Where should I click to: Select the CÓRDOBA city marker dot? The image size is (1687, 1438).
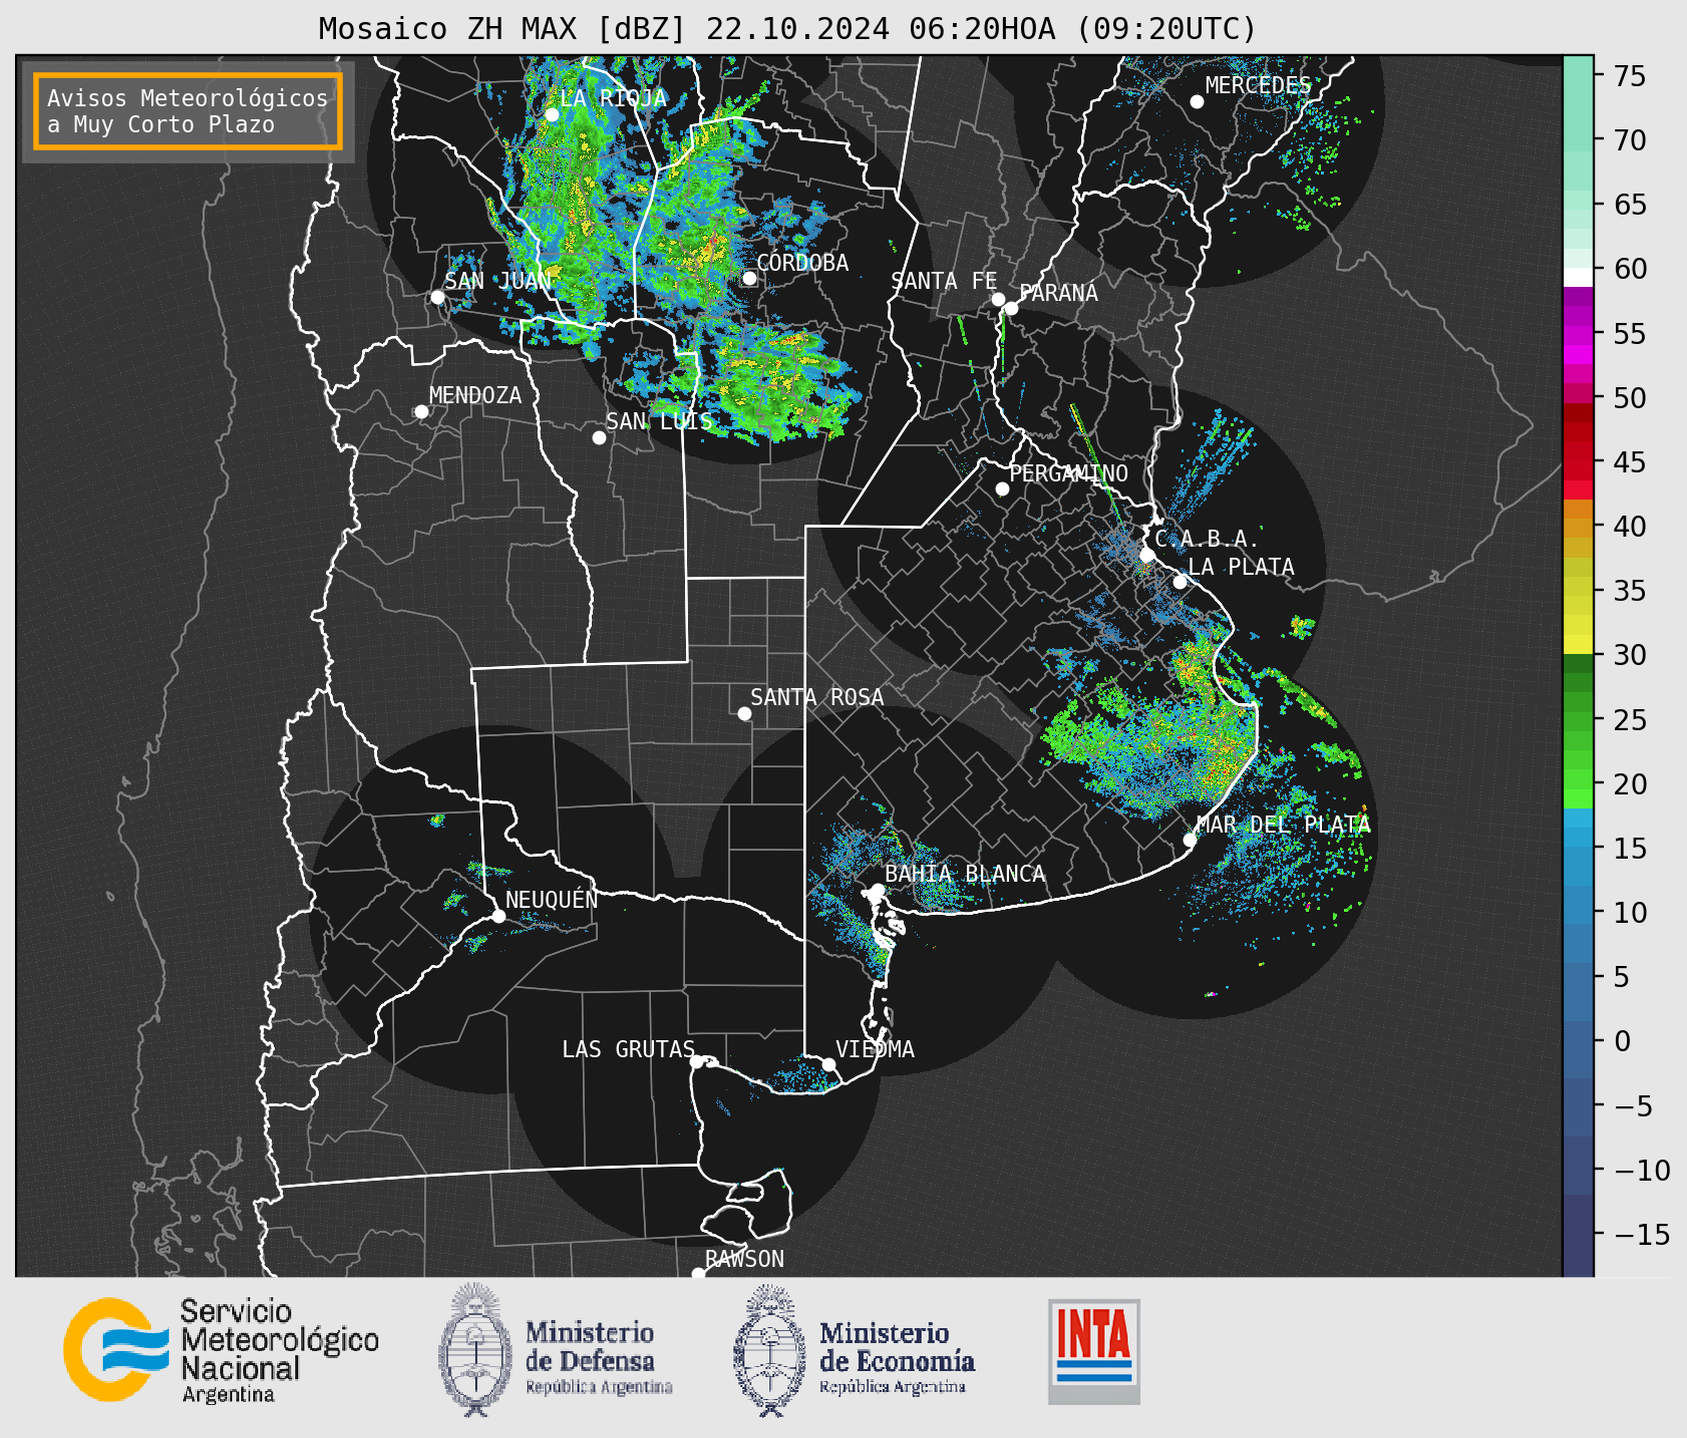(749, 278)
